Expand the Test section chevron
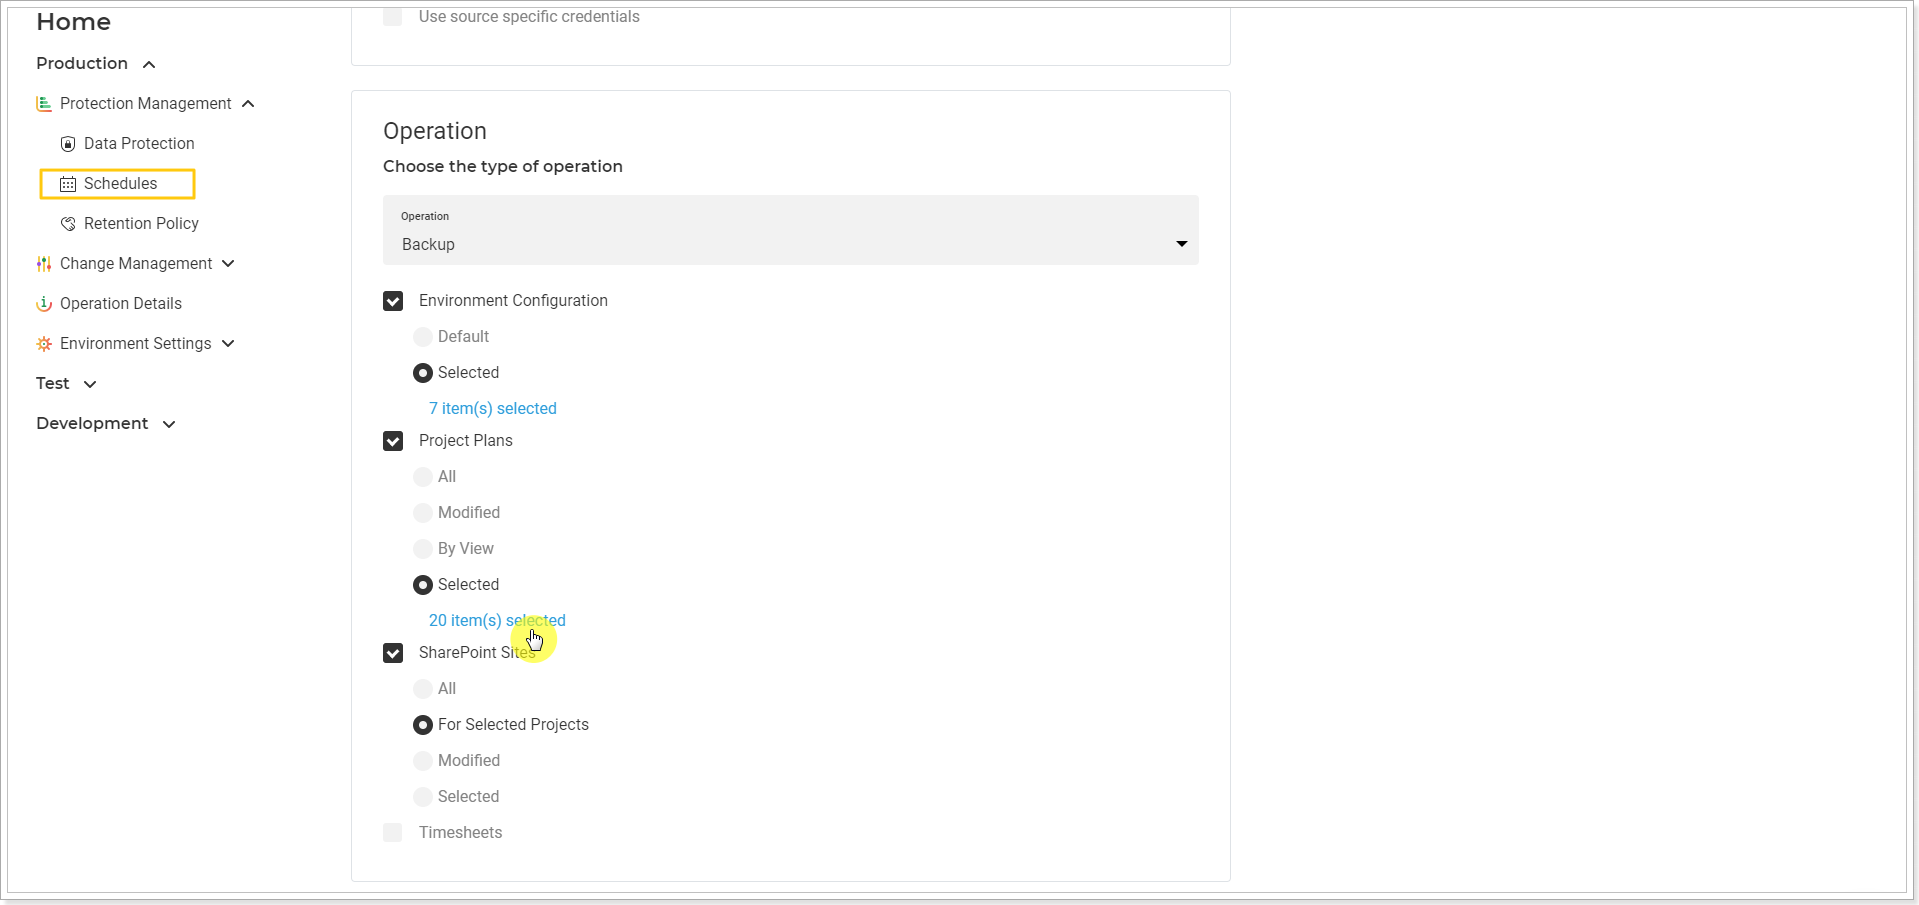This screenshot has width=1919, height=905. 90,384
